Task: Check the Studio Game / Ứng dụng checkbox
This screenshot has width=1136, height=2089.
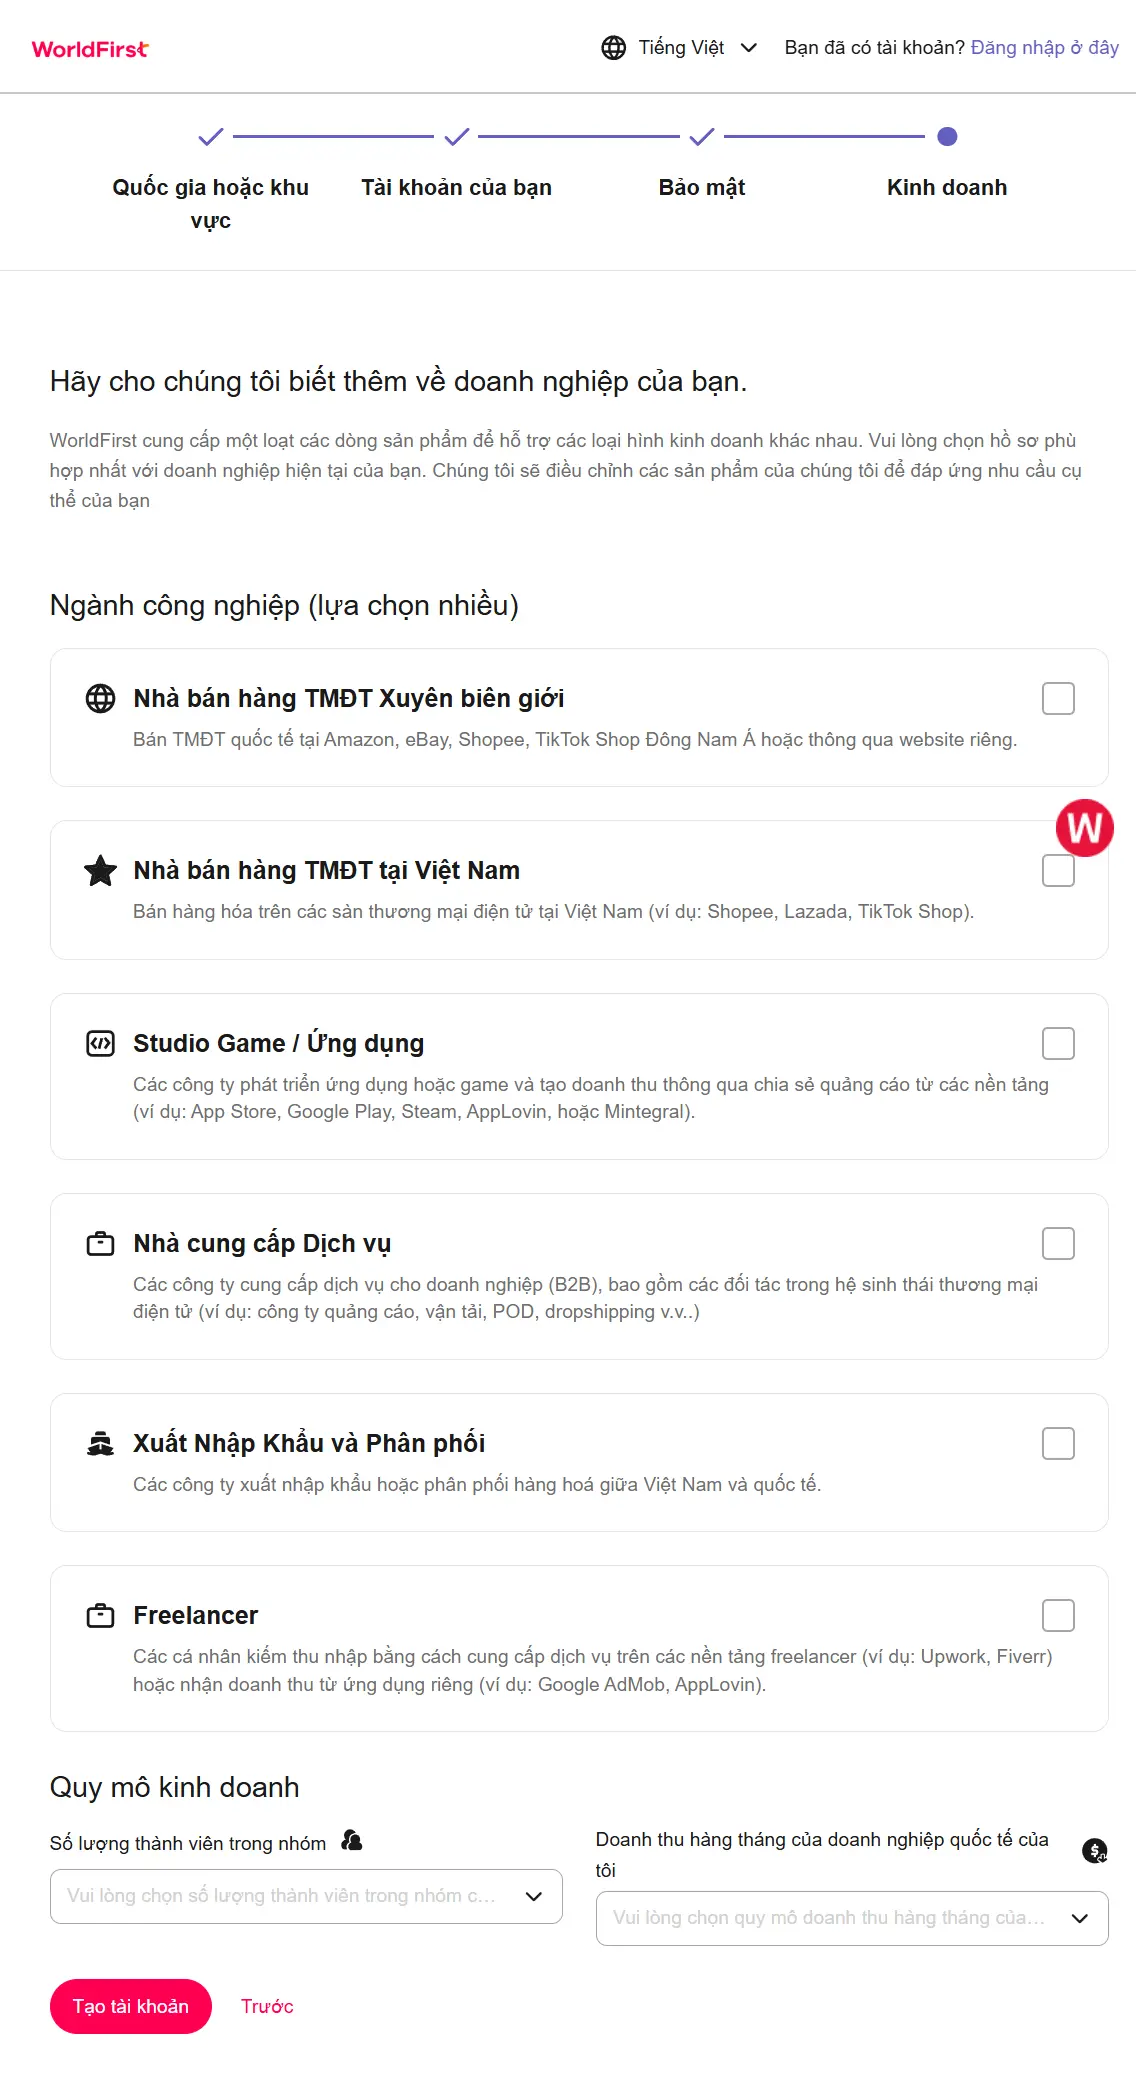Action: [1058, 1043]
